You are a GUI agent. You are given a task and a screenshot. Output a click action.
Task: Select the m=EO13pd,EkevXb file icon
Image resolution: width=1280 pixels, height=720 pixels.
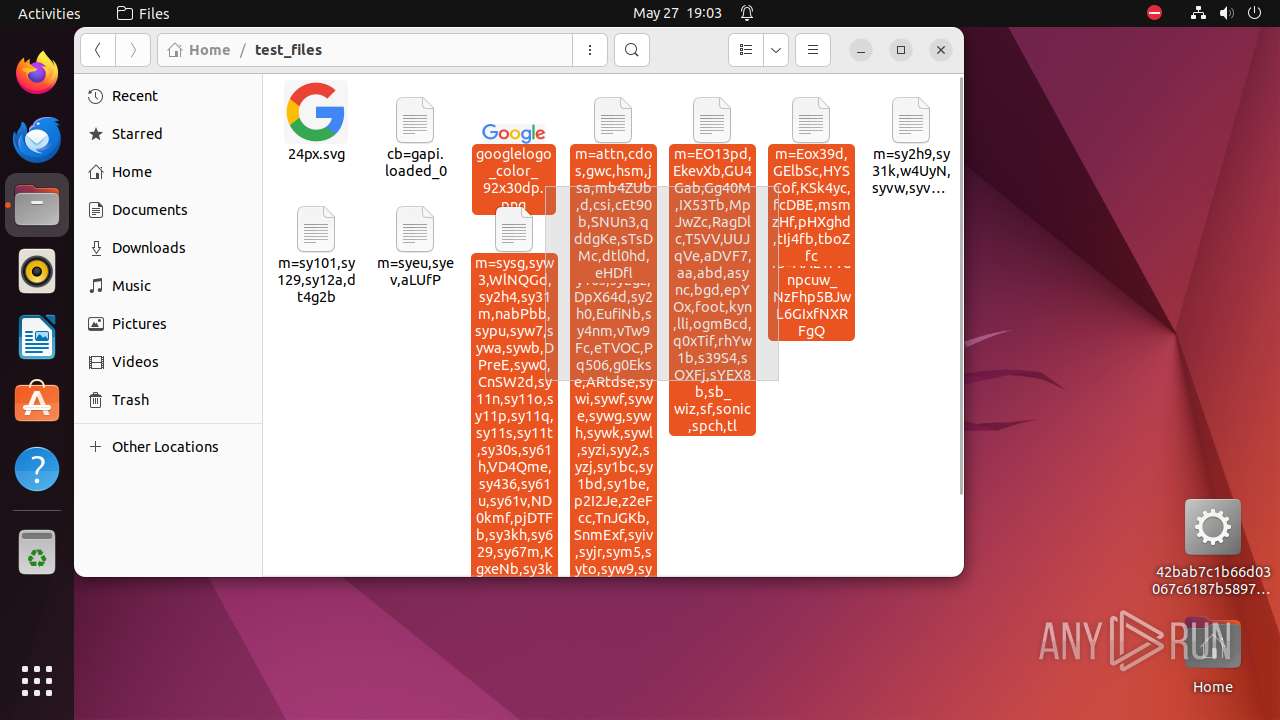click(712, 120)
